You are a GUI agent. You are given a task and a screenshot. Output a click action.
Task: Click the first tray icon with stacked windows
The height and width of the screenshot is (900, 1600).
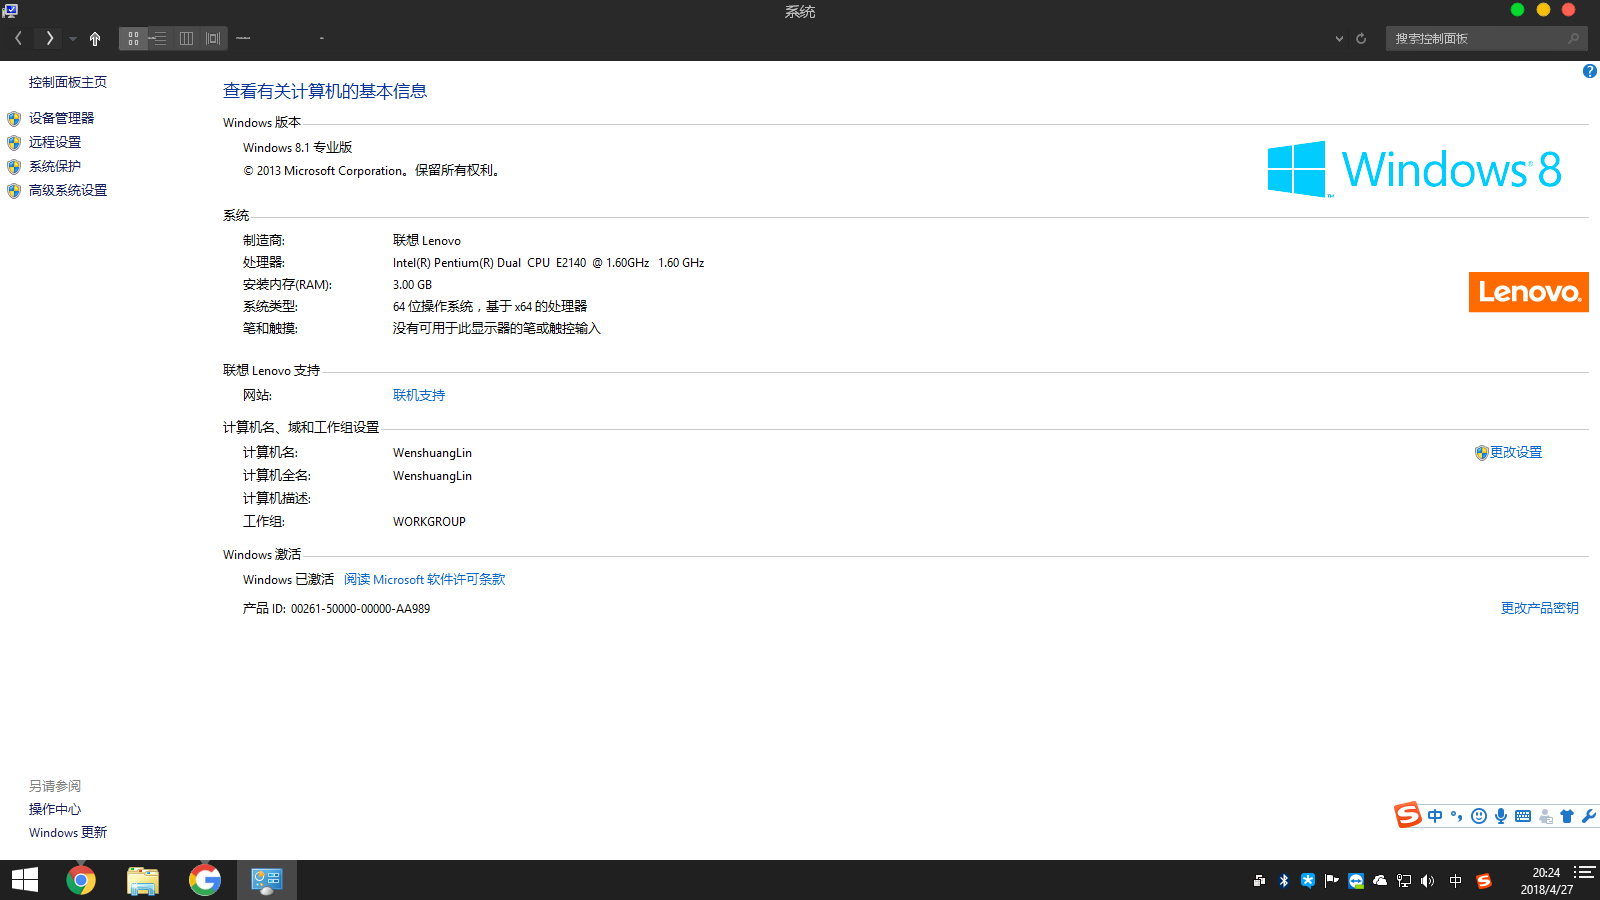tap(1259, 881)
